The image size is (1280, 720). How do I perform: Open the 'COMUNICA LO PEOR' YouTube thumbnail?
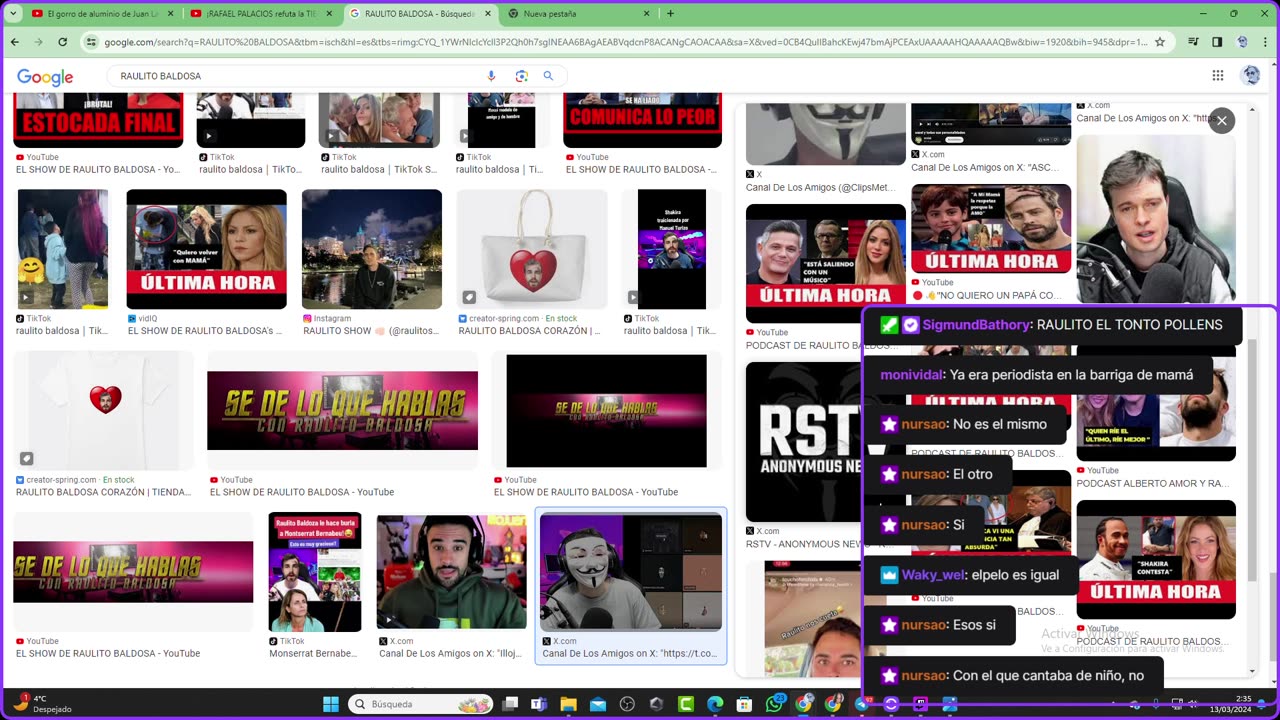tap(642, 120)
